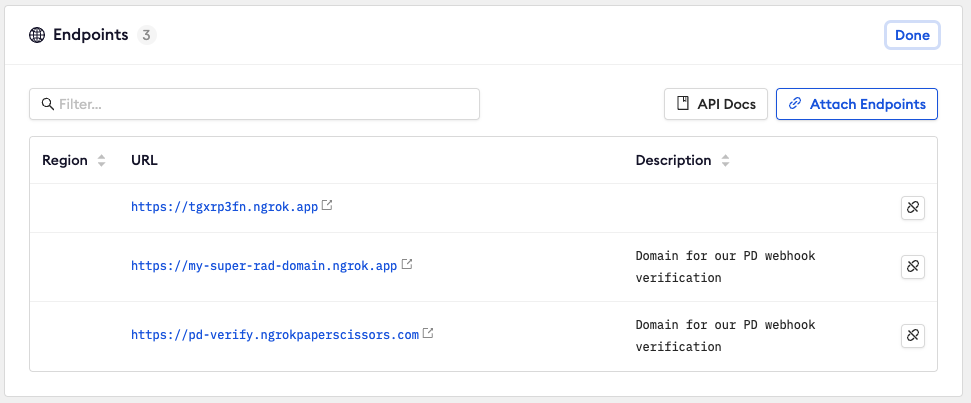
Task: Detach the pd-verify.ngrokpaperscissors.com endpoint
Action: click(912, 335)
